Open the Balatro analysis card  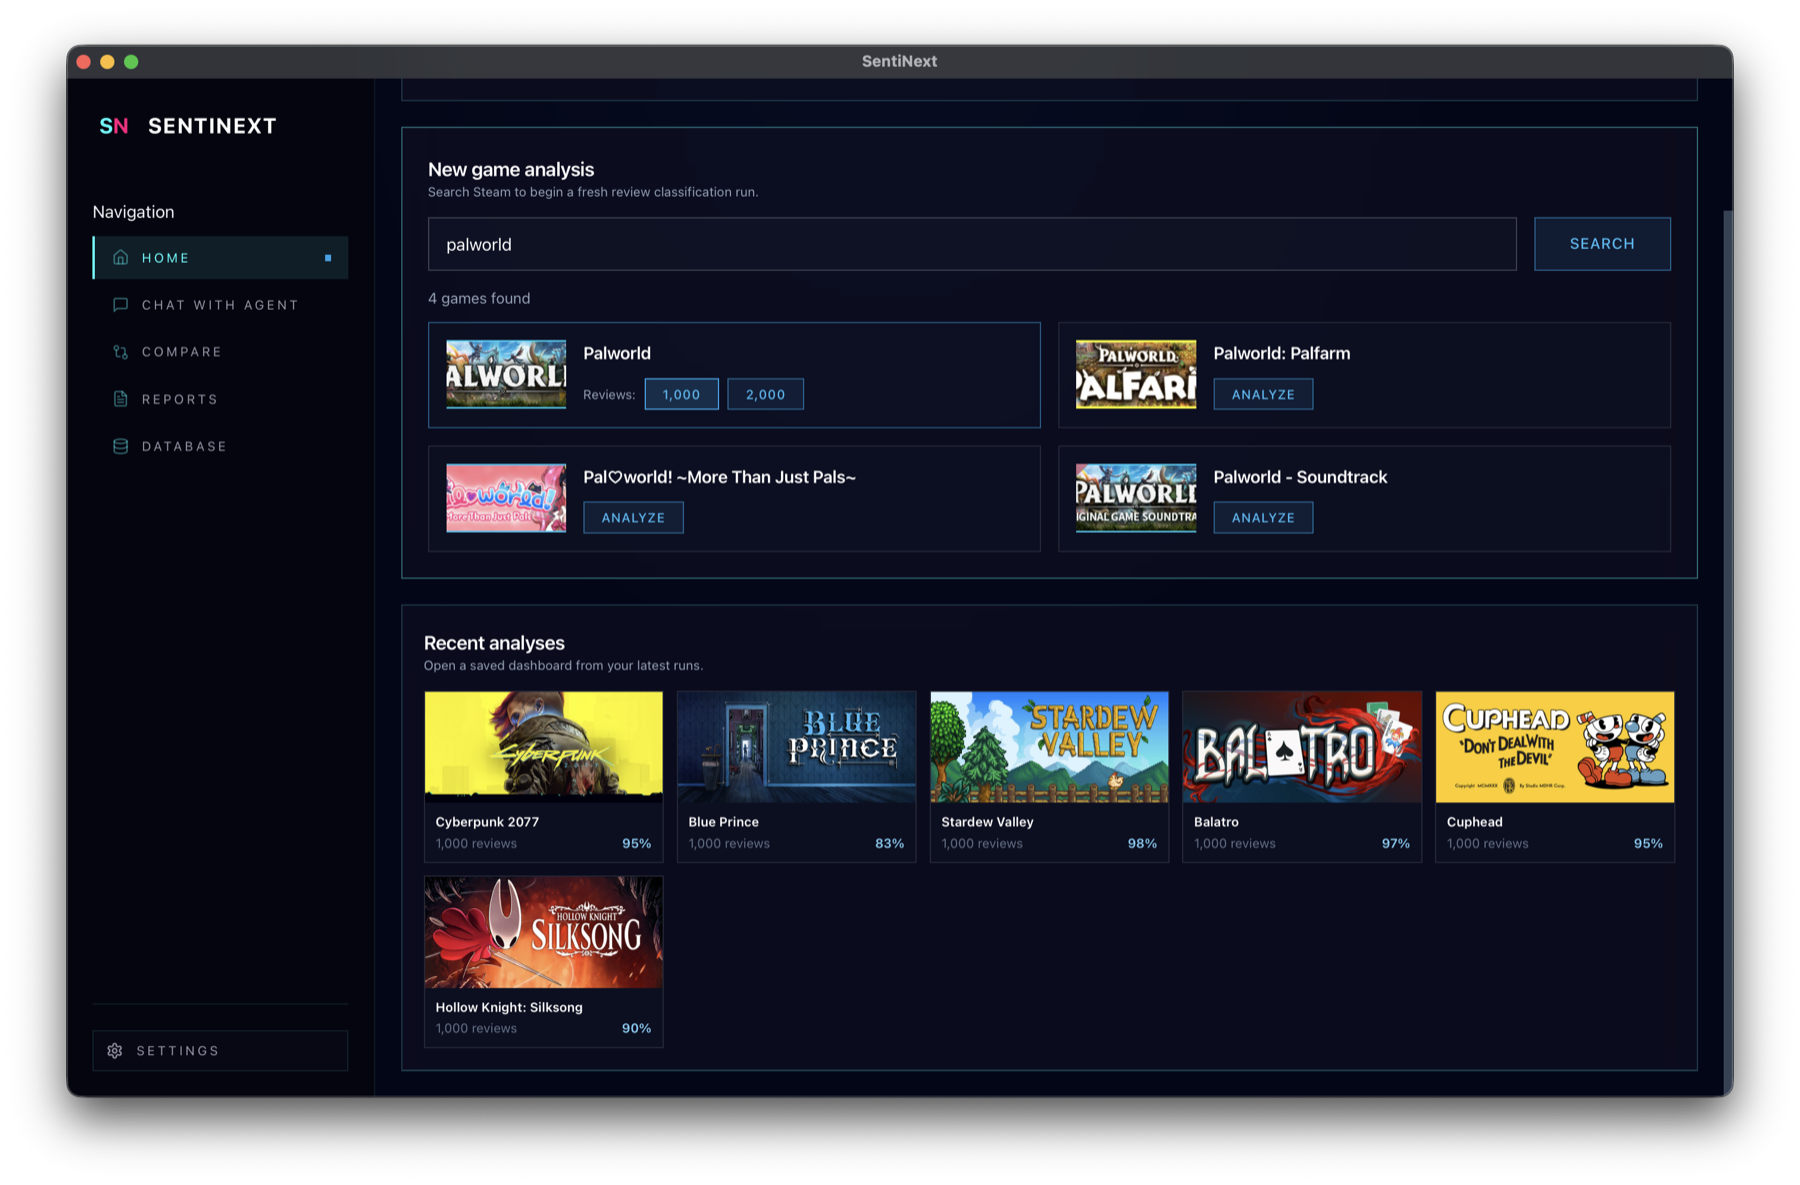pos(1302,776)
